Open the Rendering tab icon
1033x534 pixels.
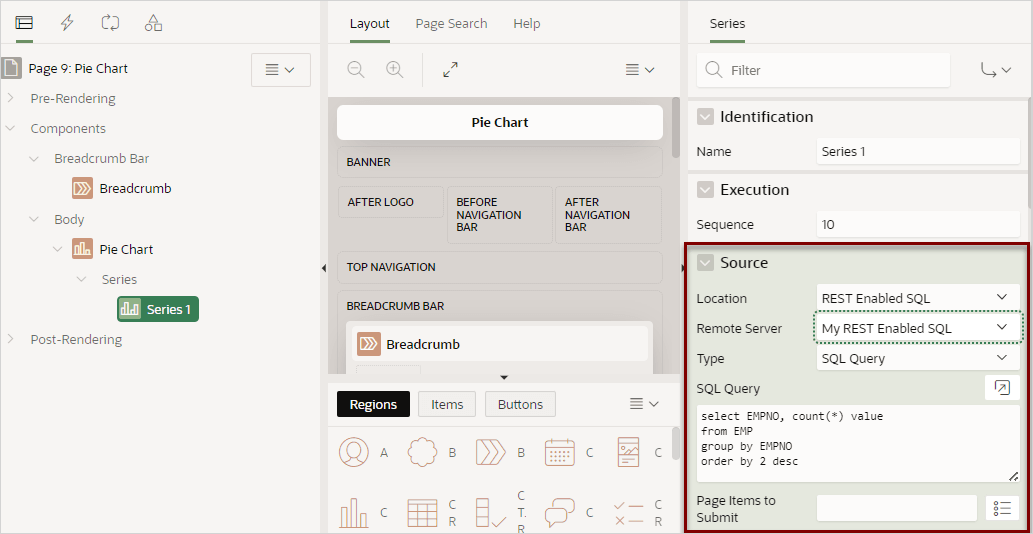tap(24, 23)
